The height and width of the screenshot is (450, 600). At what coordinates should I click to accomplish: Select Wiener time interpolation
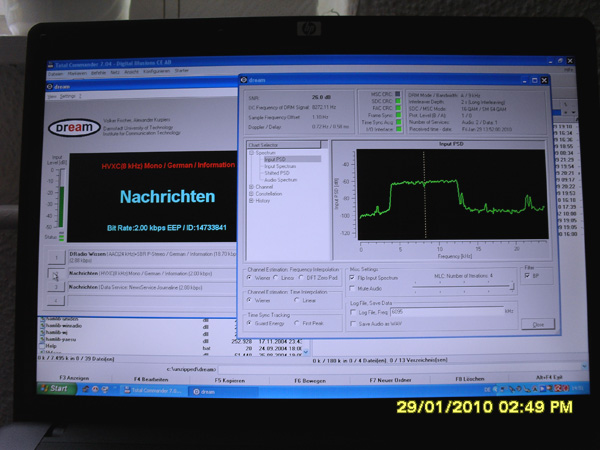click(x=249, y=300)
